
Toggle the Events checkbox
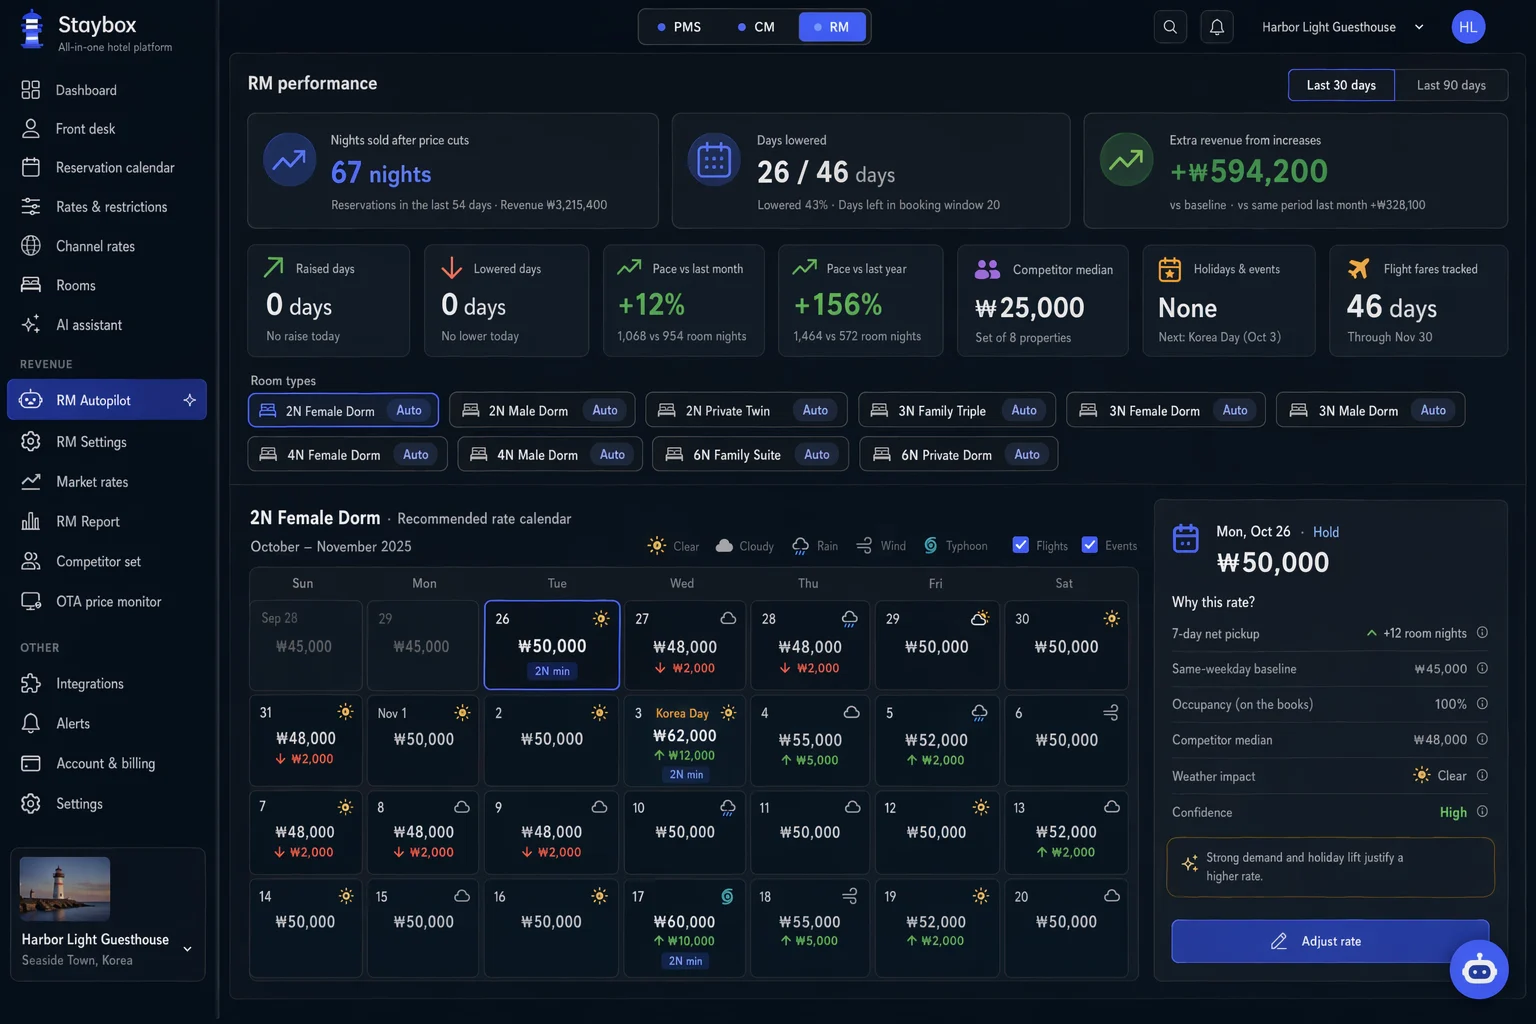pyautogui.click(x=1090, y=545)
